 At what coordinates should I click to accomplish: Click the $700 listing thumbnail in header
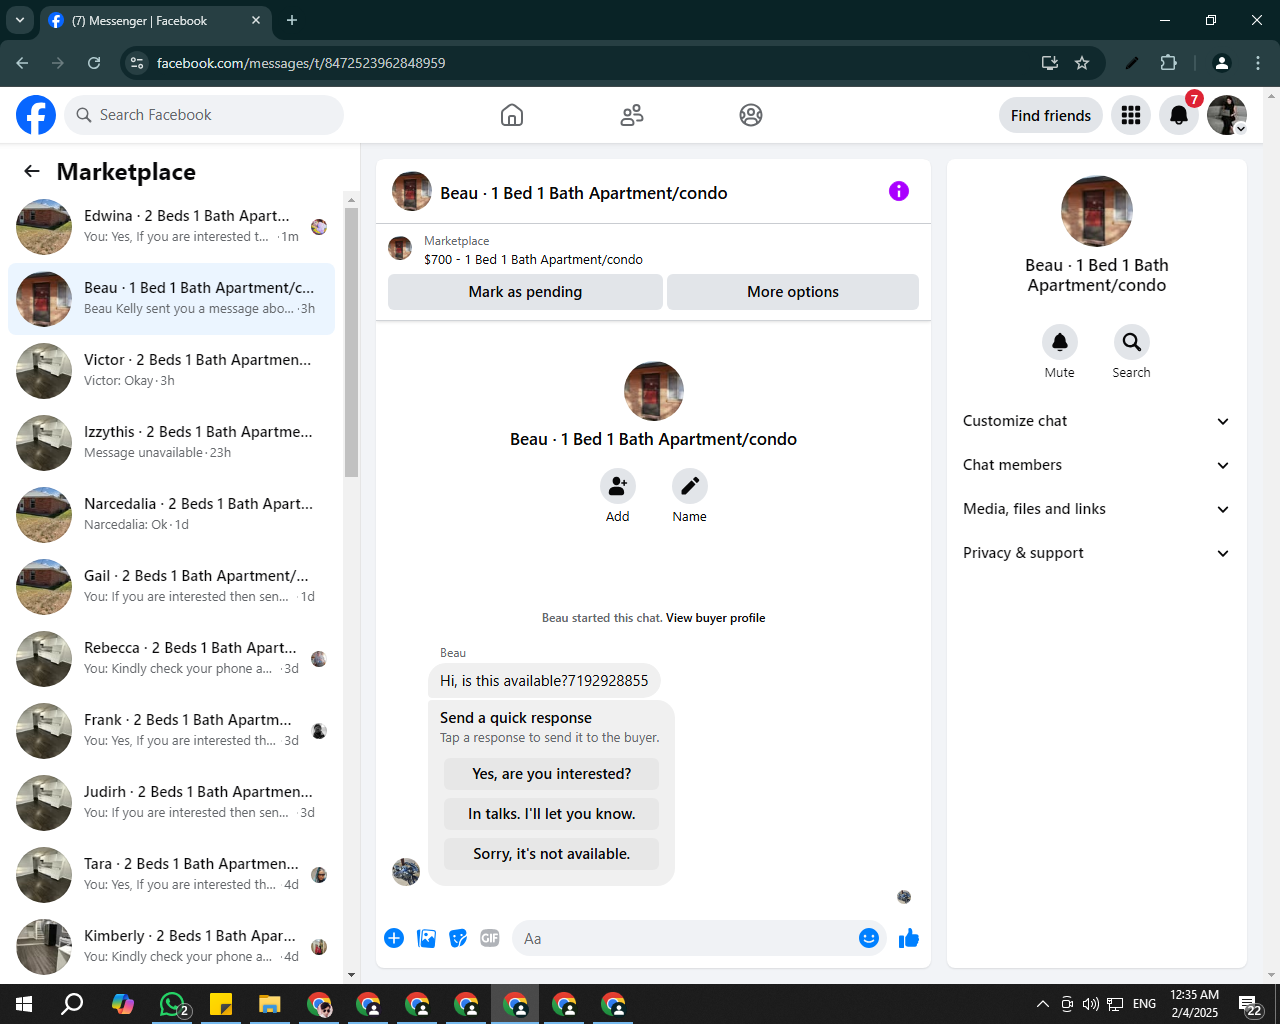tap(400, 248)
